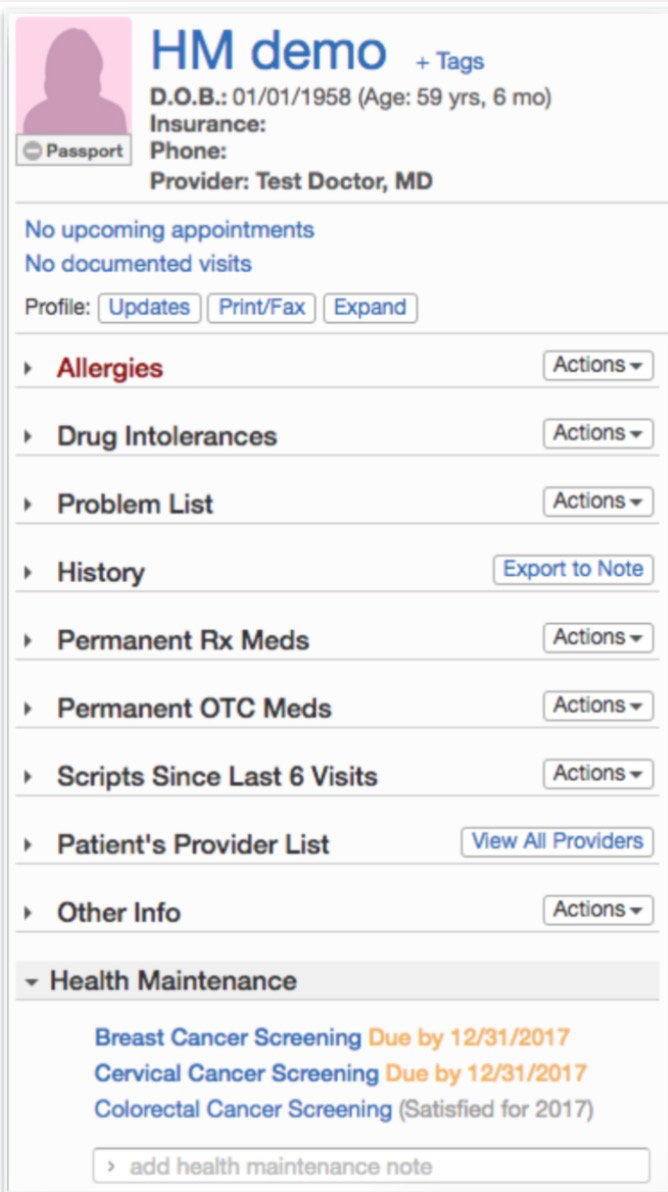Open the Allergies Actions menu

596,365
